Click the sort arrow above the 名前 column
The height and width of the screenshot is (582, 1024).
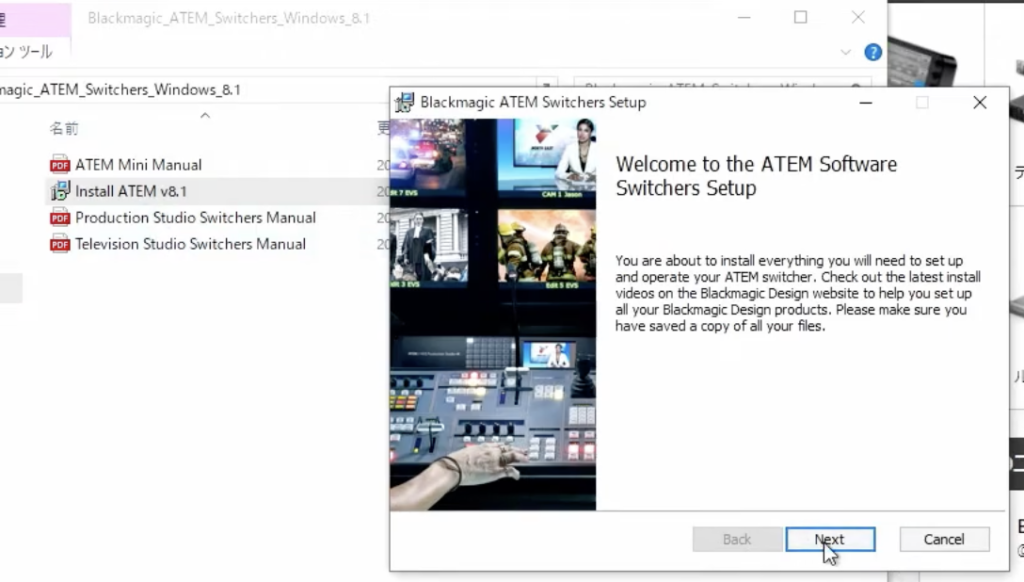[205, 114]
